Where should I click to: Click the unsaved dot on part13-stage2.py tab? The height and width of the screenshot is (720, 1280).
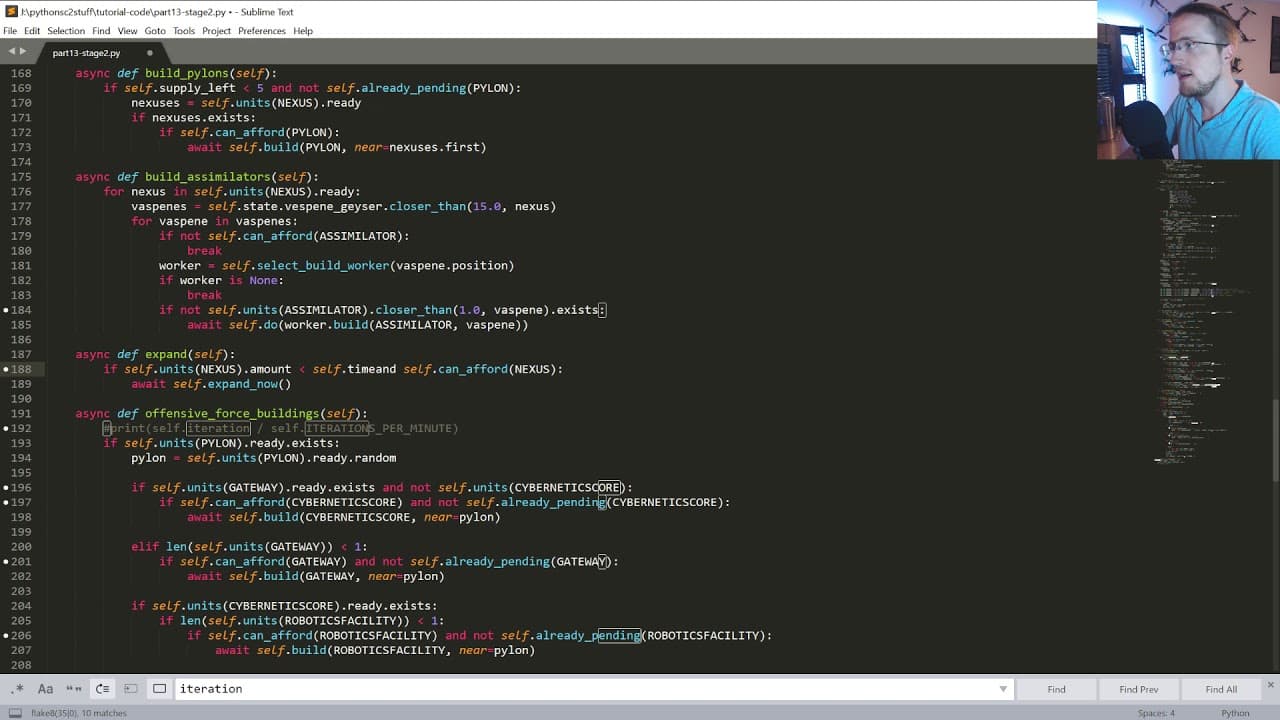150,53
